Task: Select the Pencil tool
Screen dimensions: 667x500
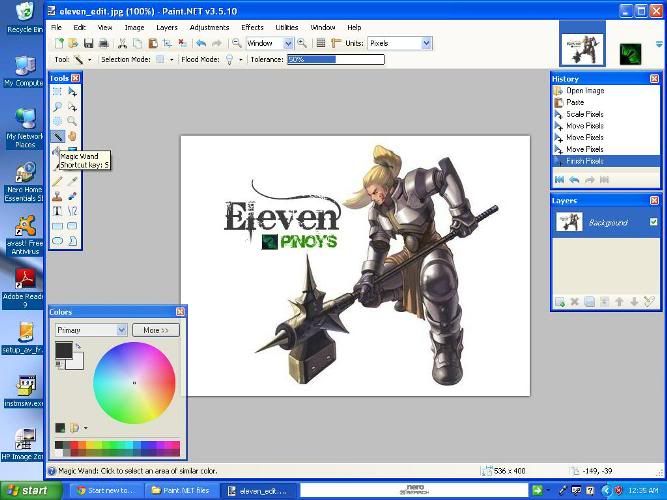Action: pos(57,181)
